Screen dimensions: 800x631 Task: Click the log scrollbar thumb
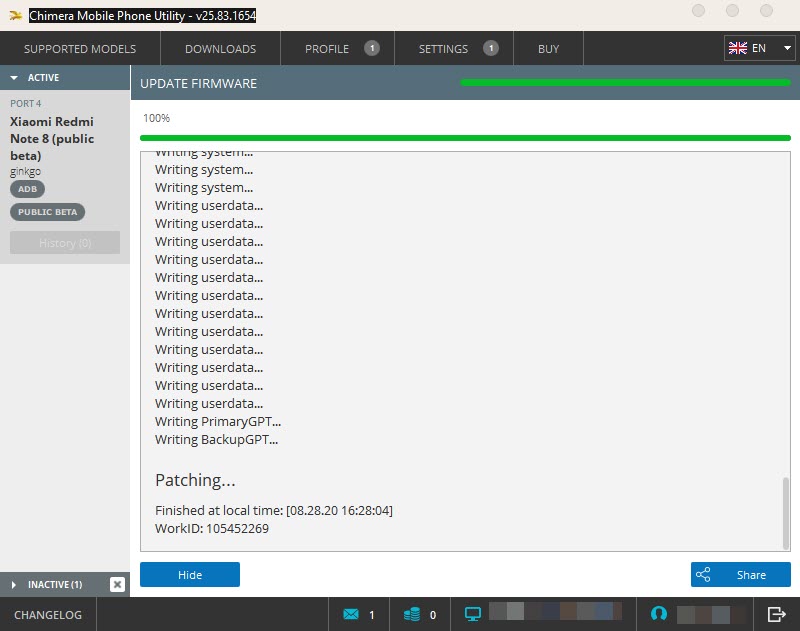coord(786,512)
